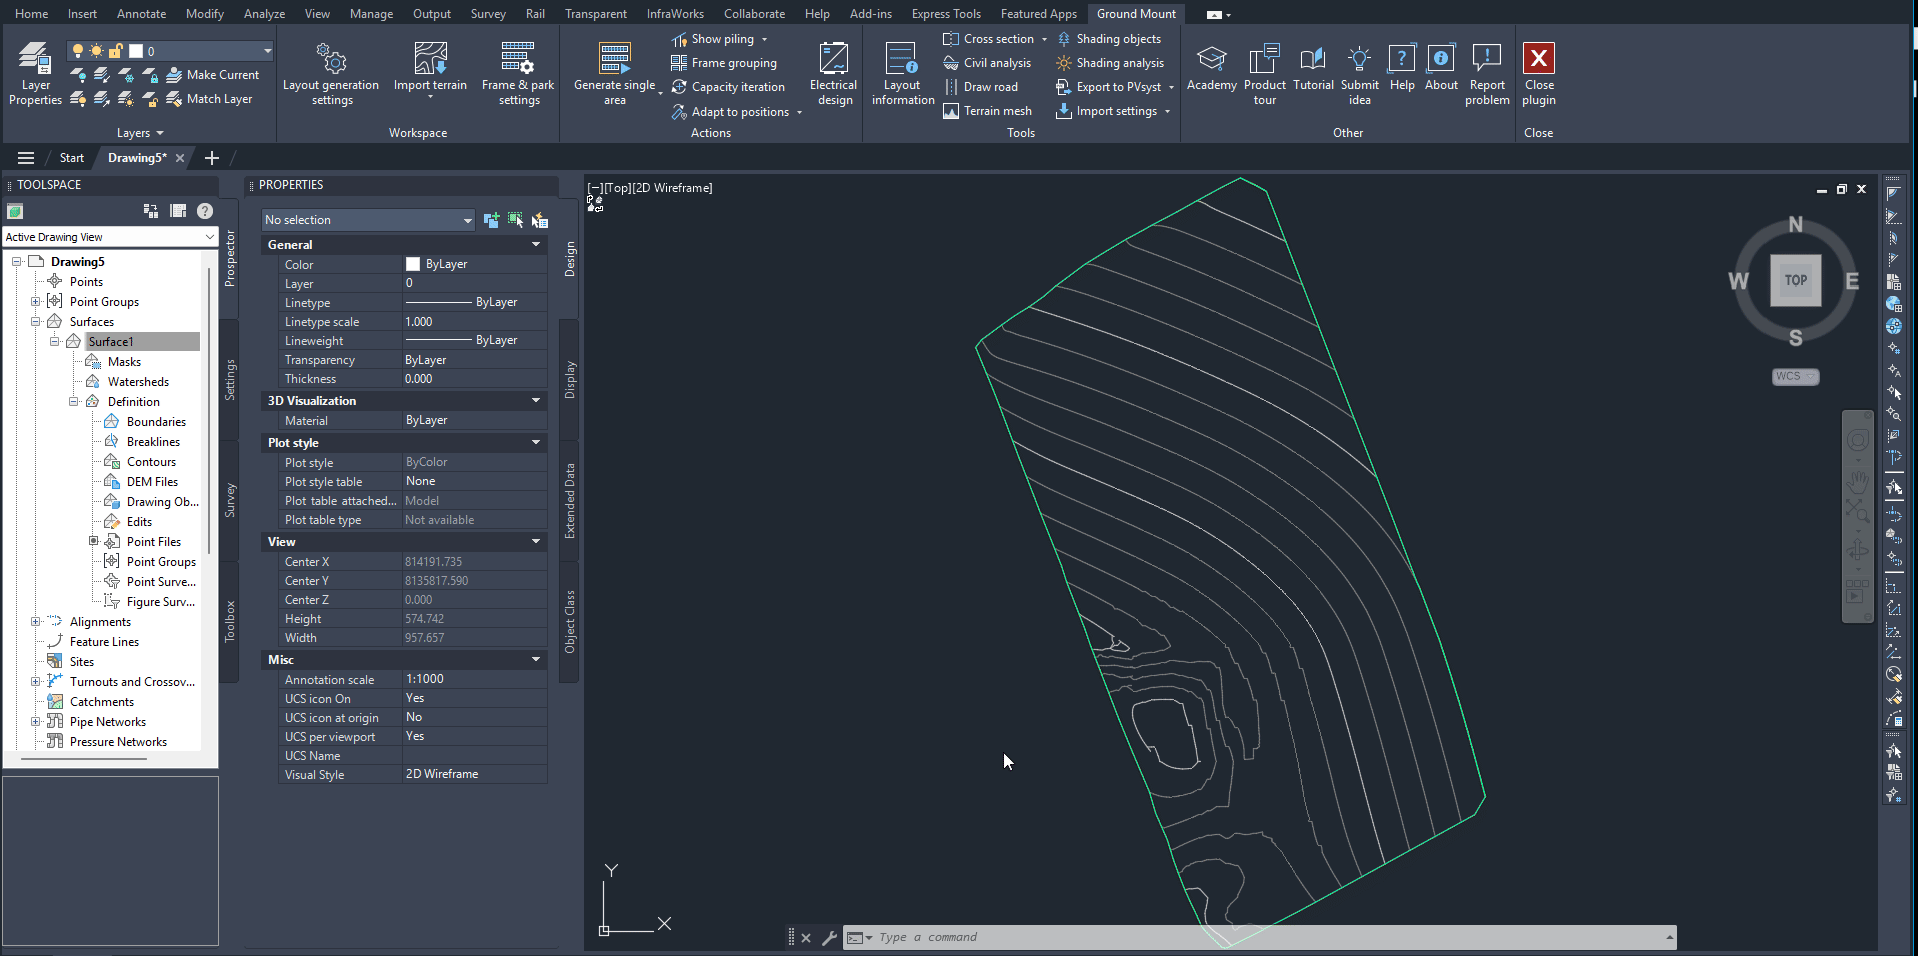Image resolution: width=1918 pixels, height=956 pixels.
Task: Click Shading analysis
Action: [x=1110, y=63]
